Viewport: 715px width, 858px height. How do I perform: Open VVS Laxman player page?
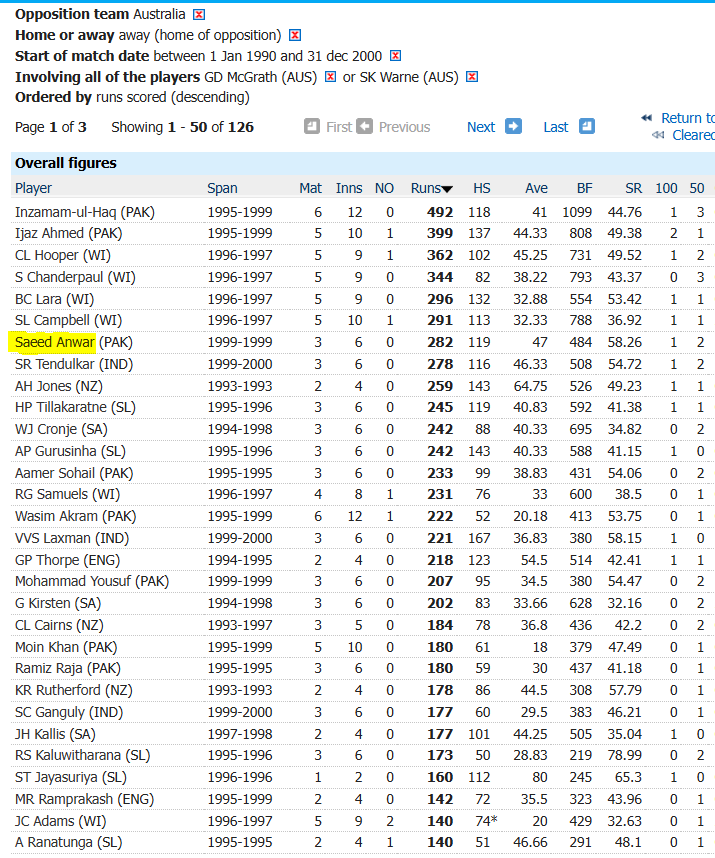[x=53, y=538]
